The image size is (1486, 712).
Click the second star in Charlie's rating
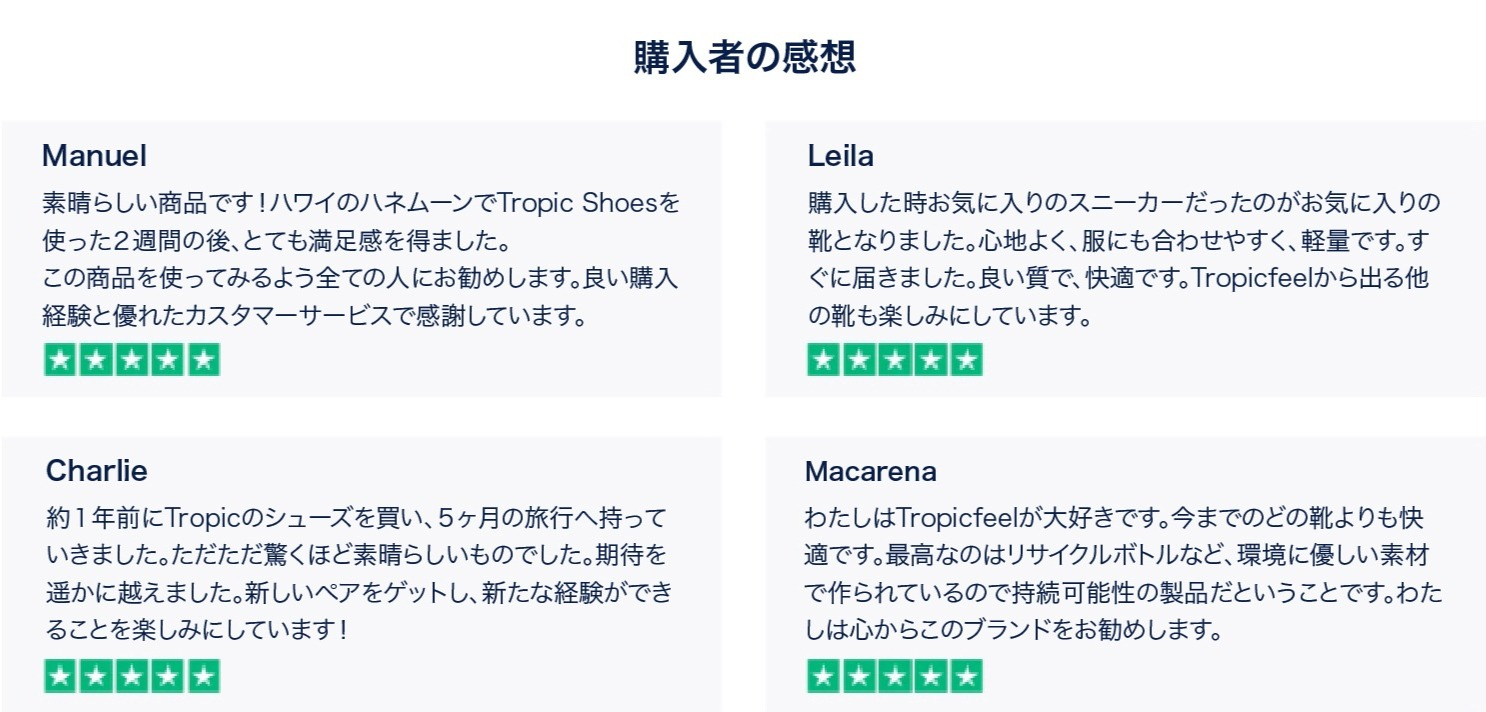pyautogui.click(x=96, y=676)
